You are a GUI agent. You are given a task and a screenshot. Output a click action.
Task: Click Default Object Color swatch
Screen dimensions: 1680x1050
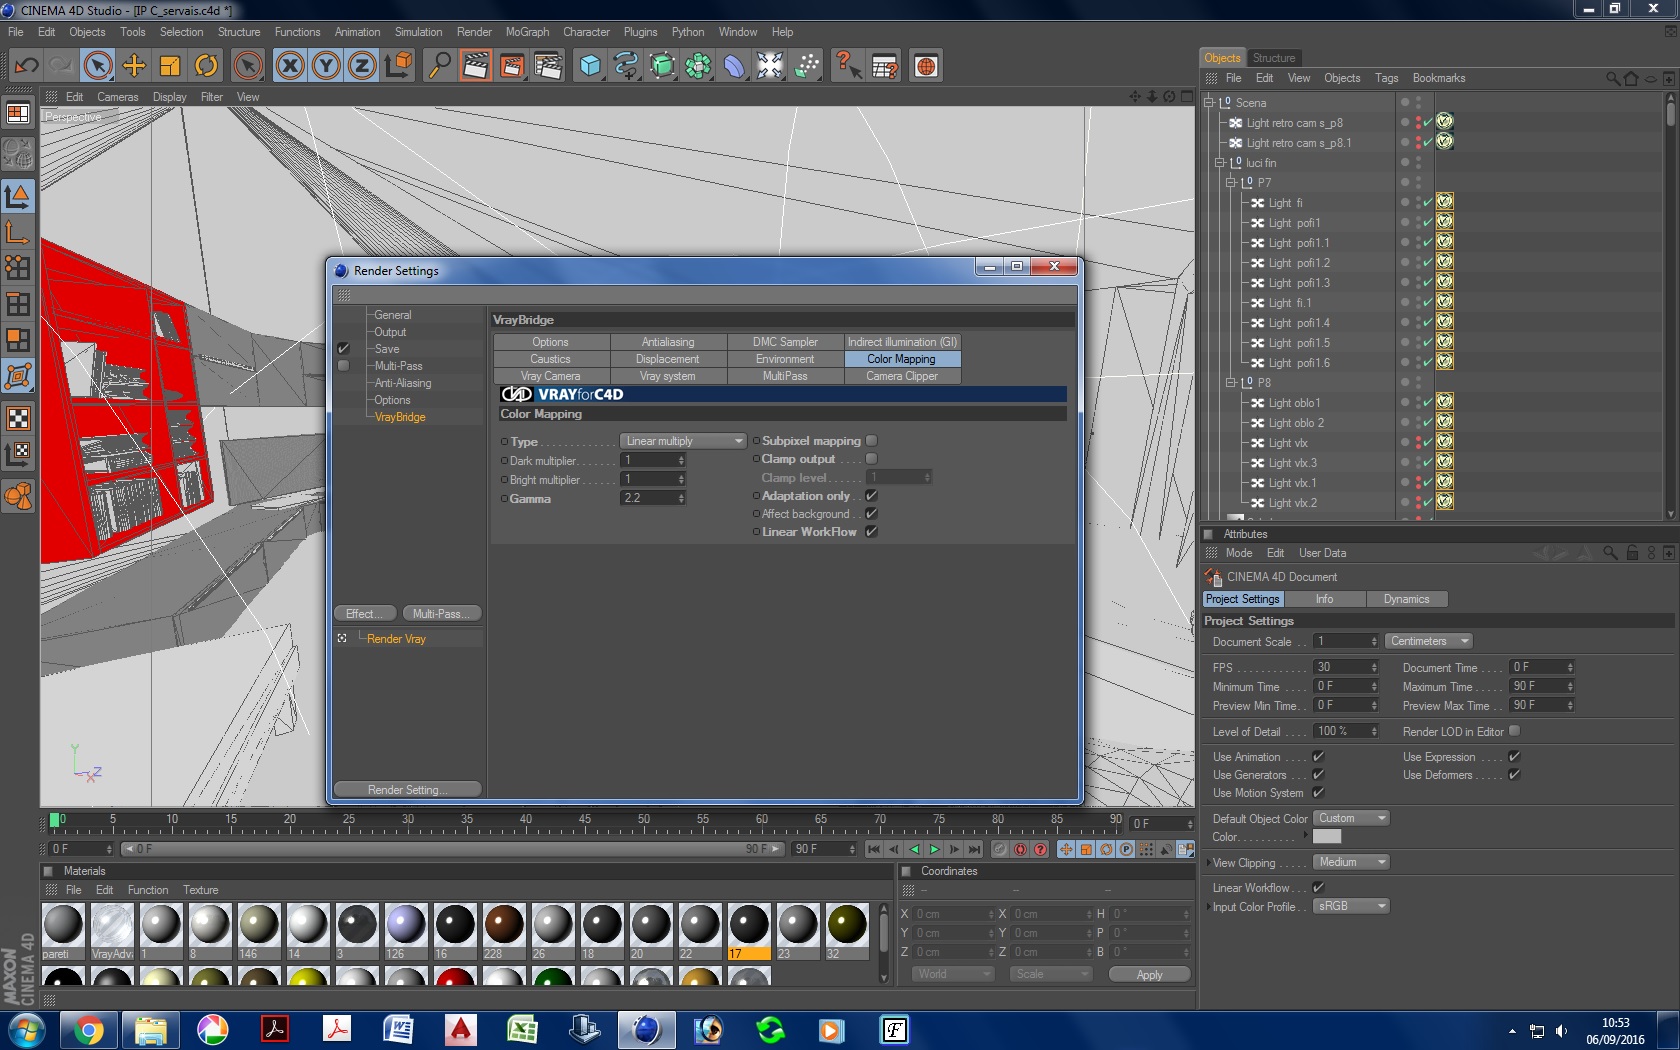click(1327, 837)
